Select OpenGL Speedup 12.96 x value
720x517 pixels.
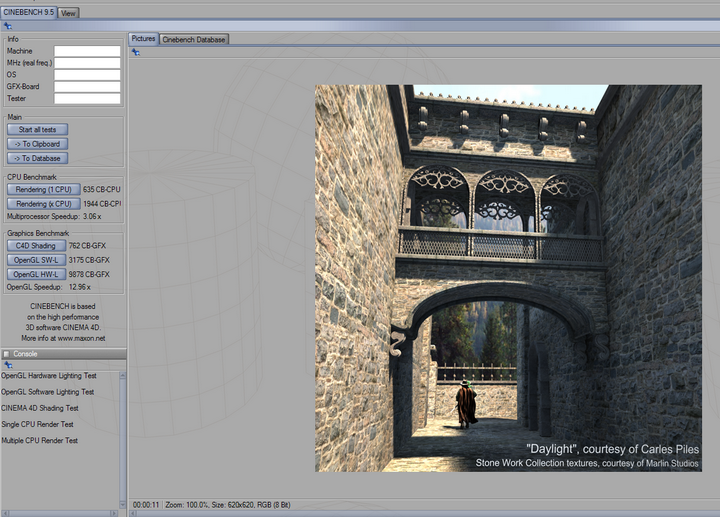[79, 287]
